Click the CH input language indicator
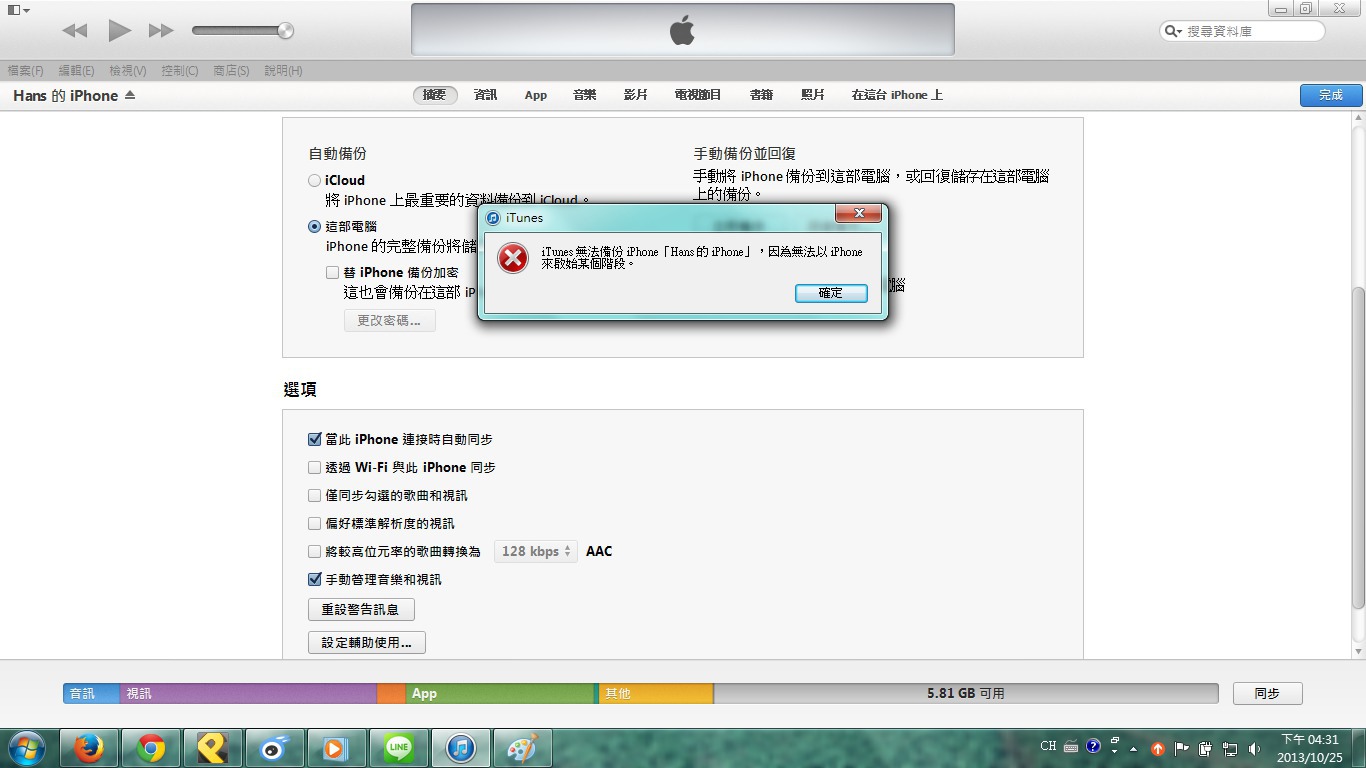This screenshot has width=1366, height=768. tap(1048, 746)
